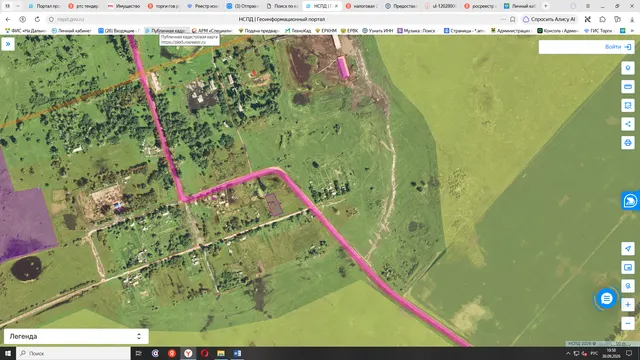Expand the tab list dropdown arrow

click(18, 6)
